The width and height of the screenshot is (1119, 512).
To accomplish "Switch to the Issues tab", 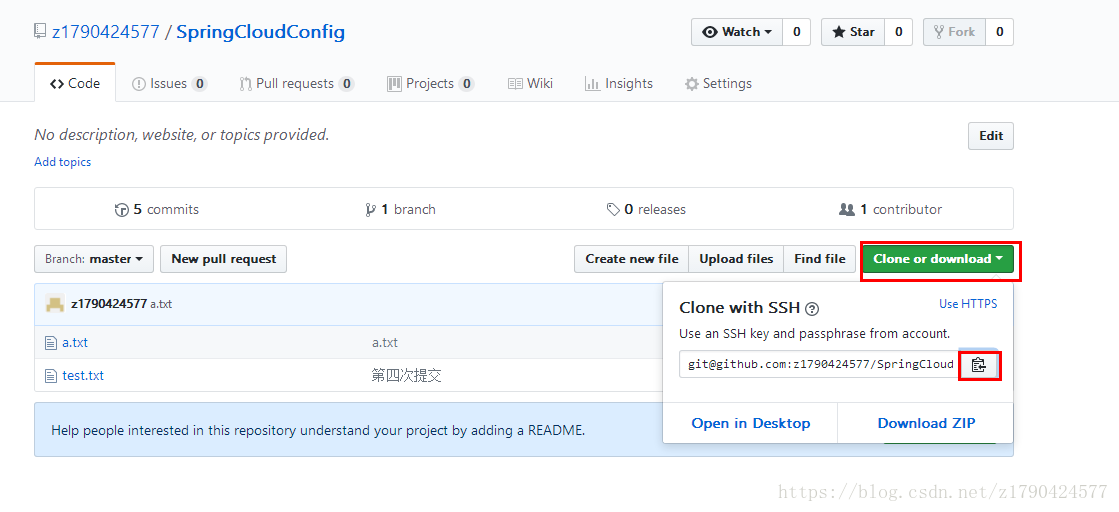I will [x=170, y=84].
